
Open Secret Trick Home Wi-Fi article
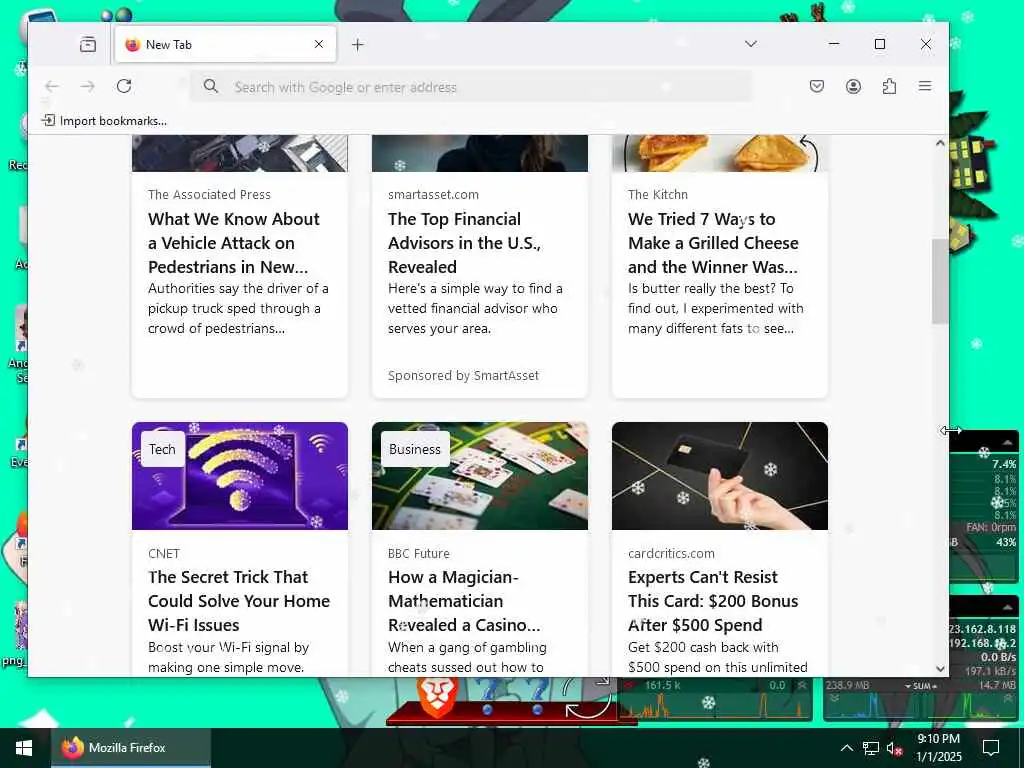pos(239,601)
